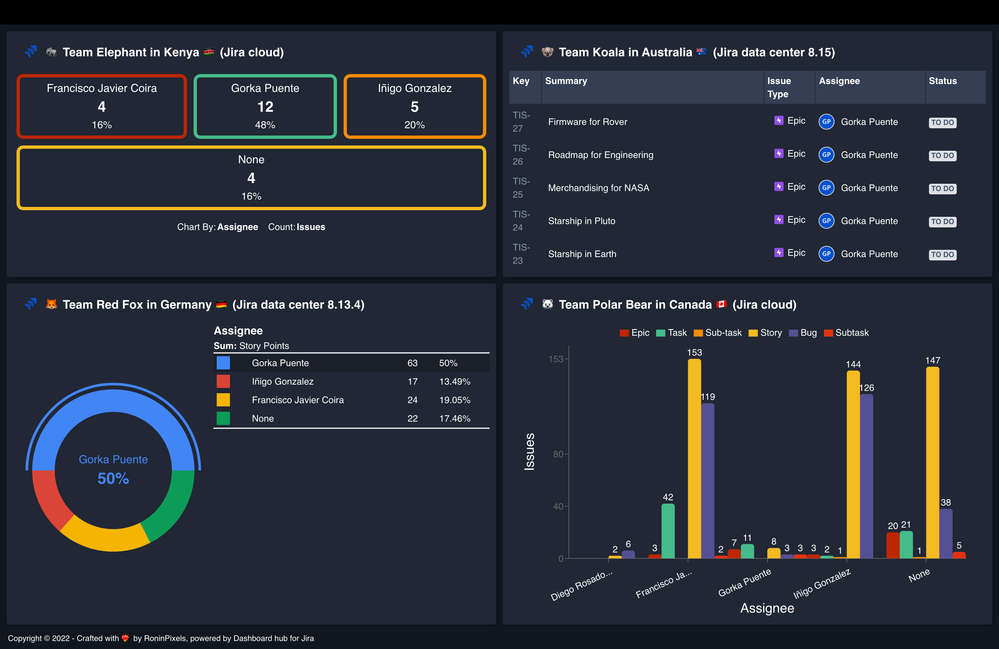Click the 42 Task bar in bar chart
Viewport: 999px width, 649px height.
668,531
